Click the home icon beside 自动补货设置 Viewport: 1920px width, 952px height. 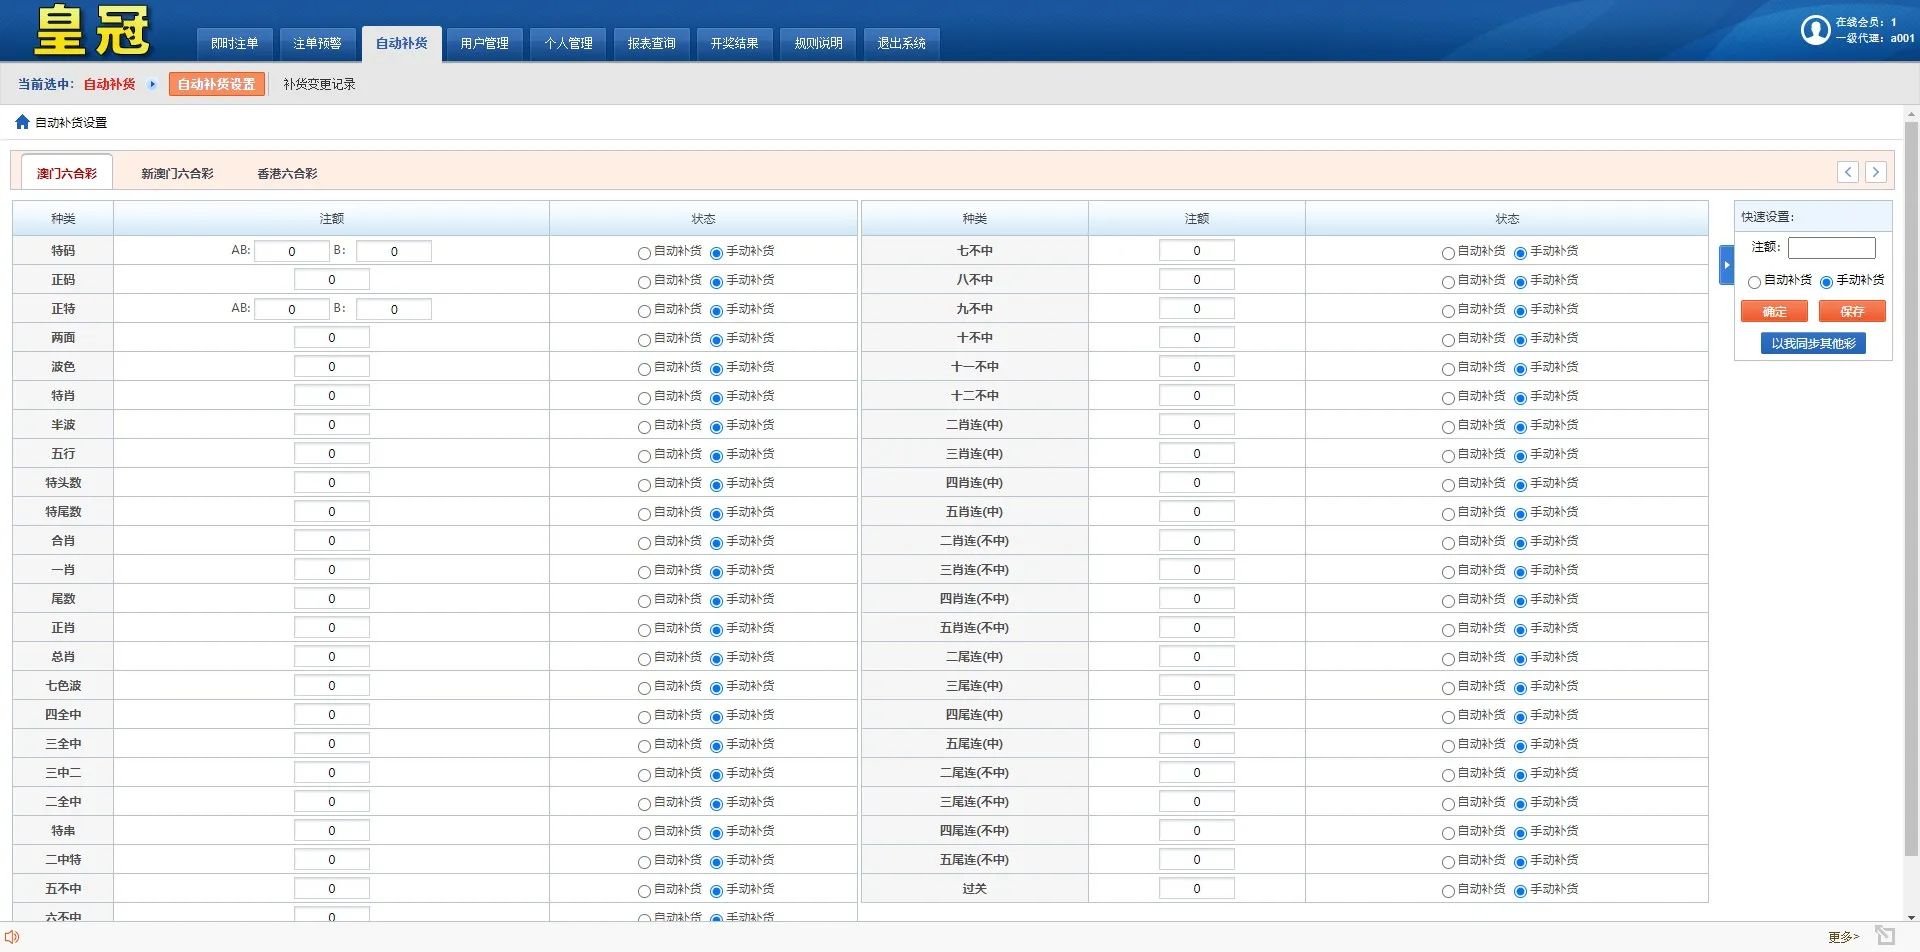pyautogui.click(x=22, y=122)
